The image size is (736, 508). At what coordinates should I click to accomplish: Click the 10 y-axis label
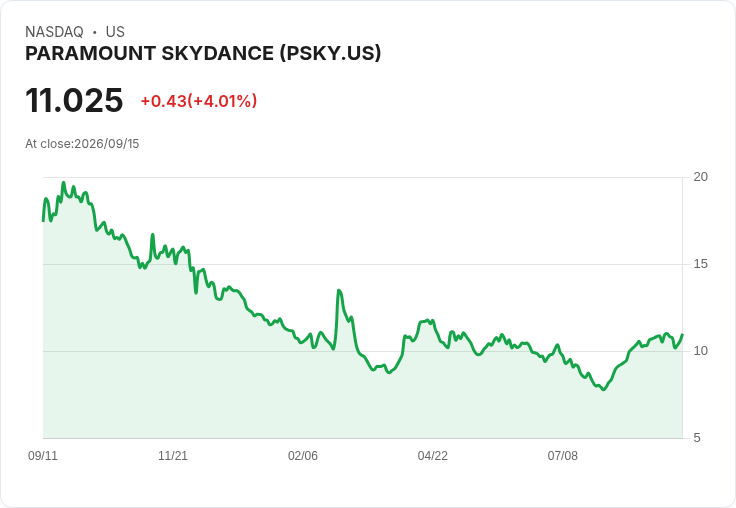pos(700,351)
